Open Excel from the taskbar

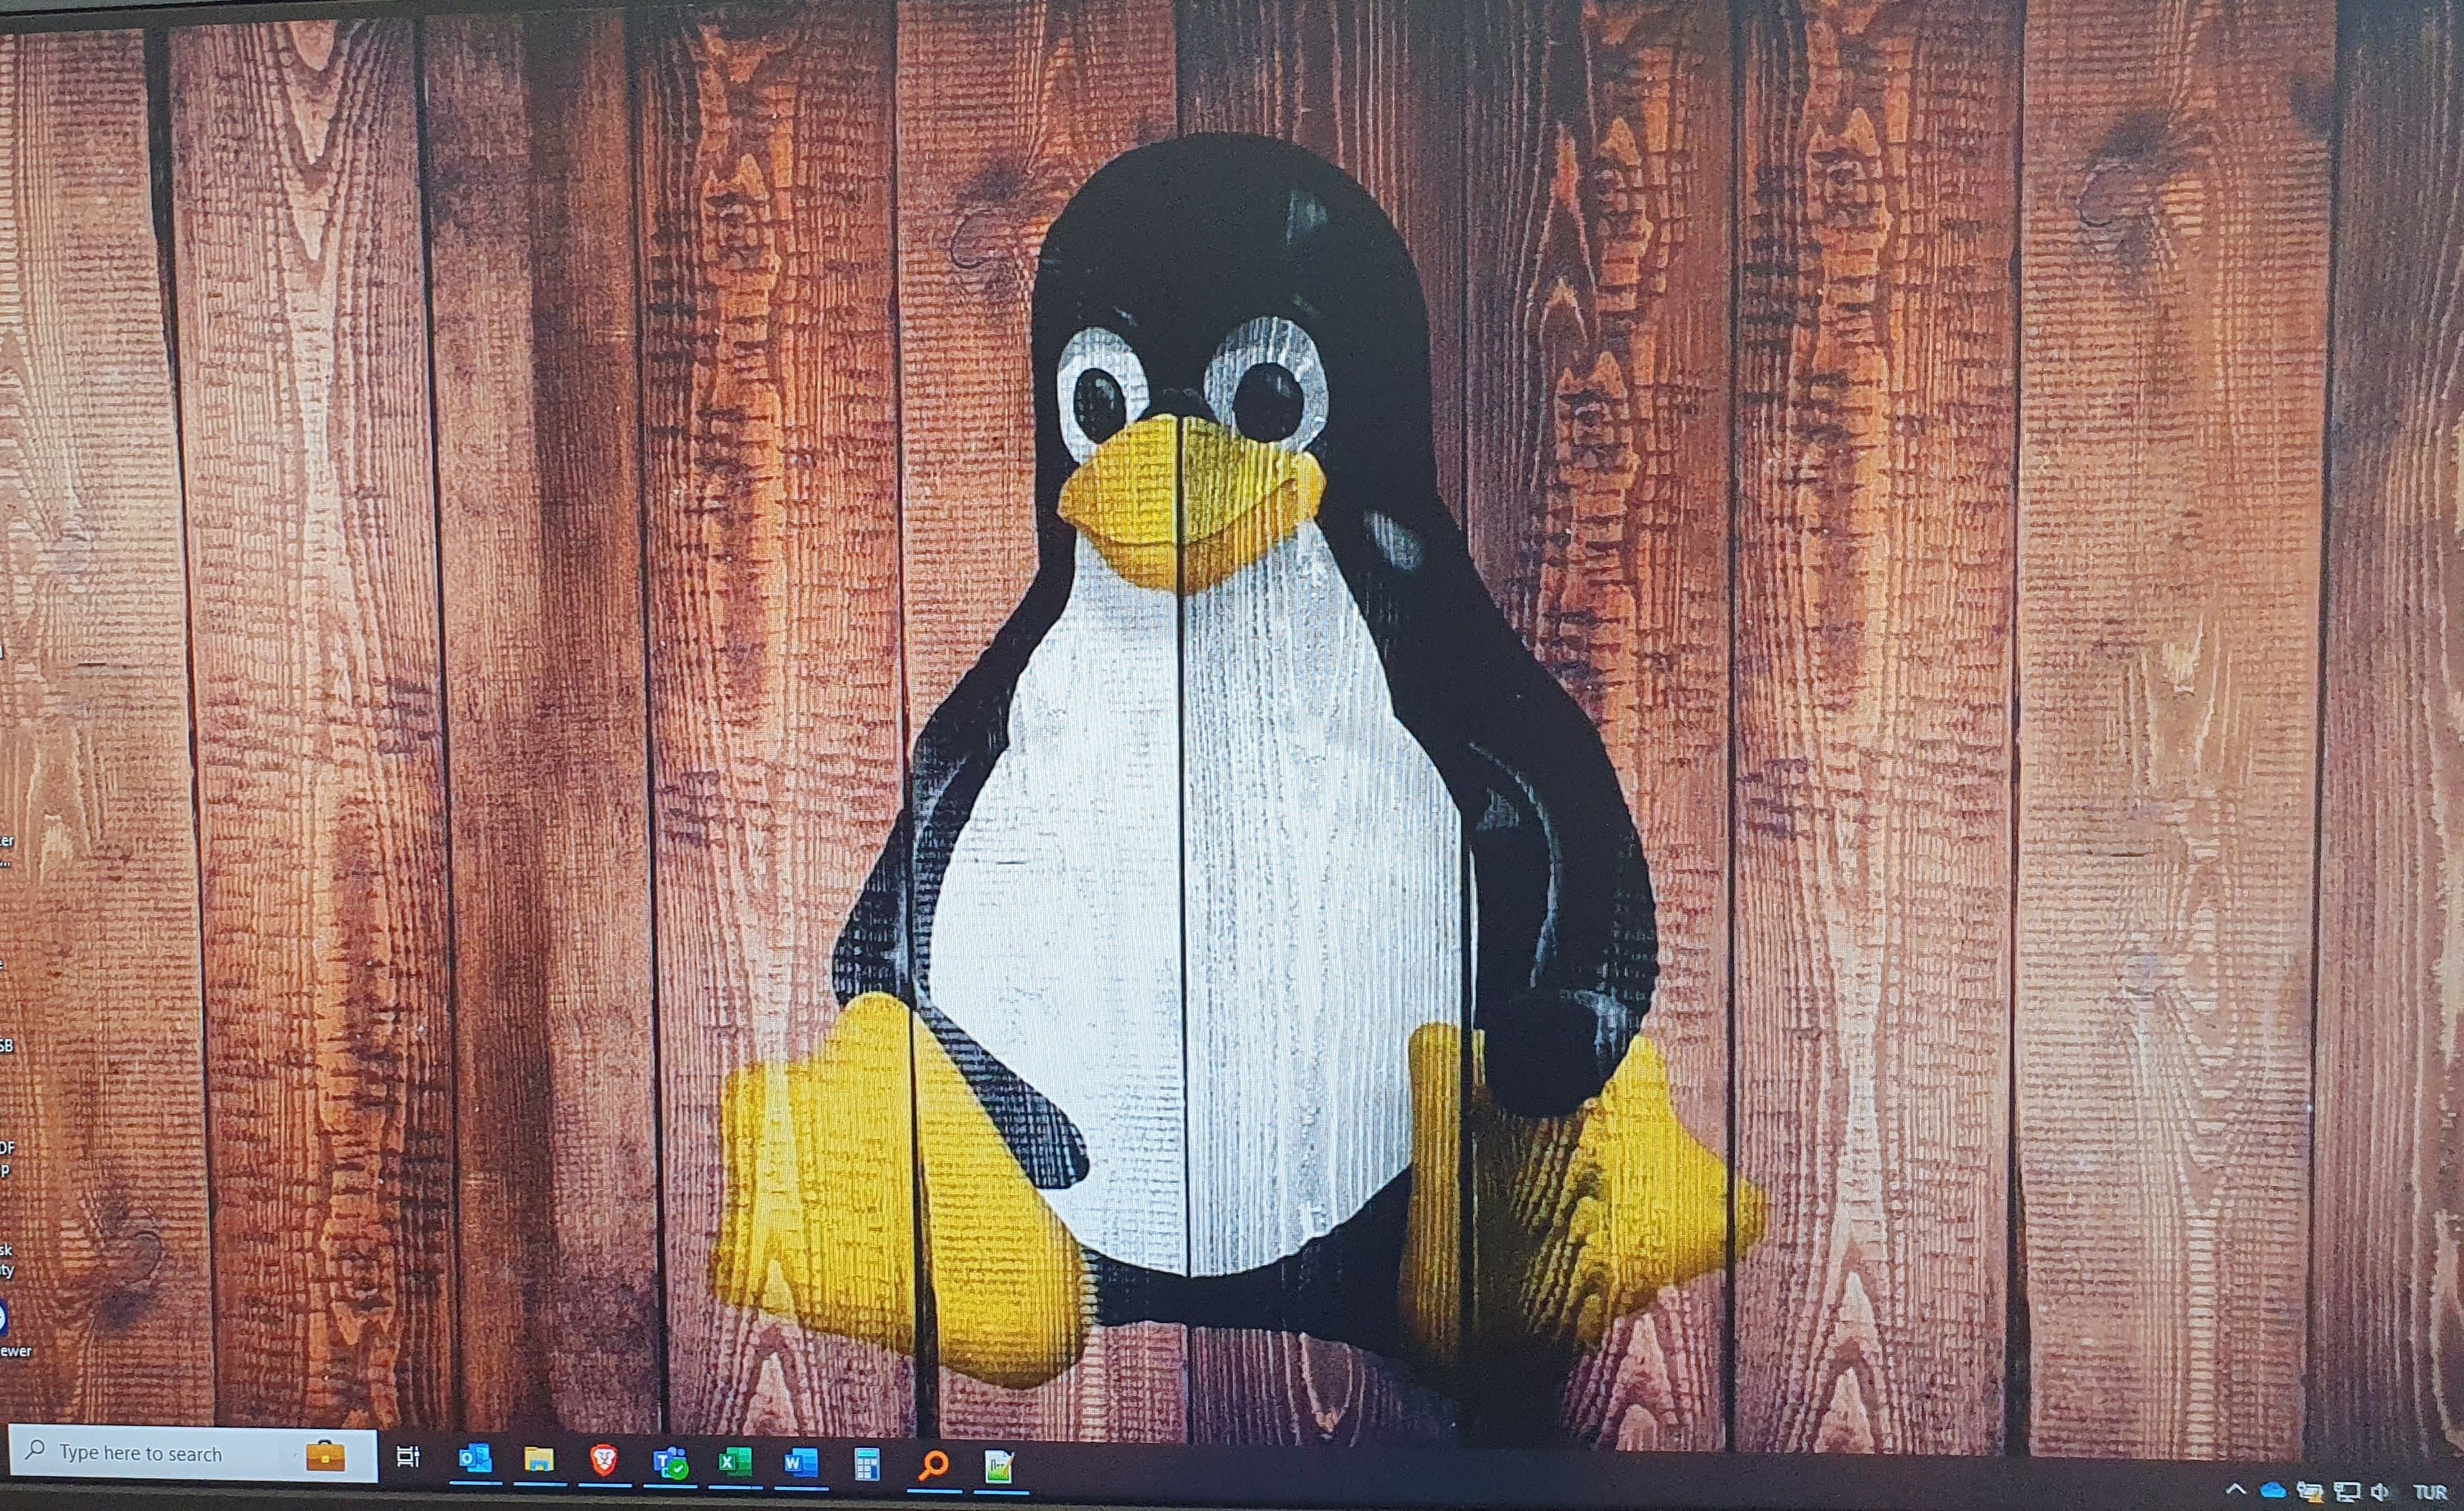pyautogui.click(x=735, y=1463)
